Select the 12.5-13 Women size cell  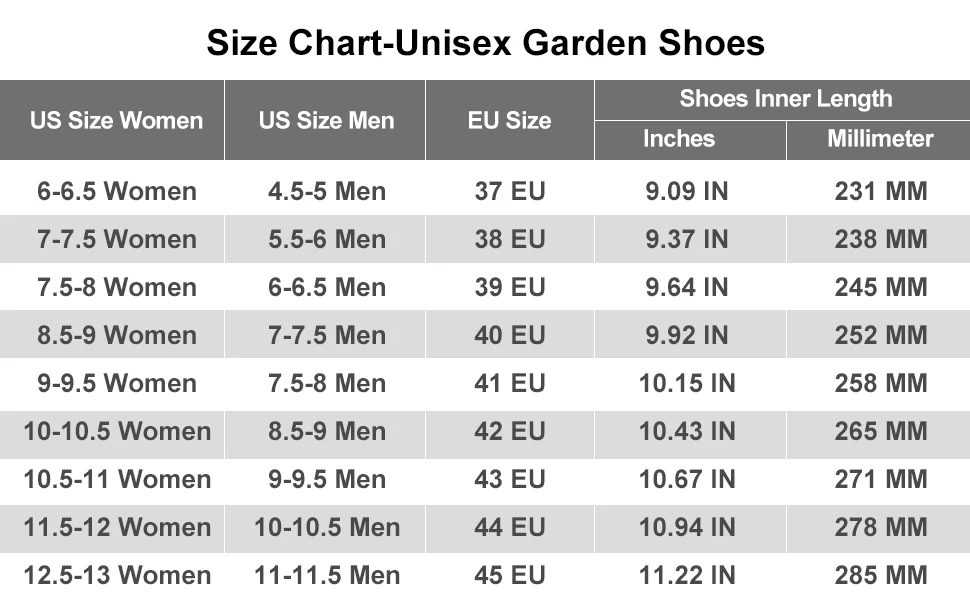[117, 575]
